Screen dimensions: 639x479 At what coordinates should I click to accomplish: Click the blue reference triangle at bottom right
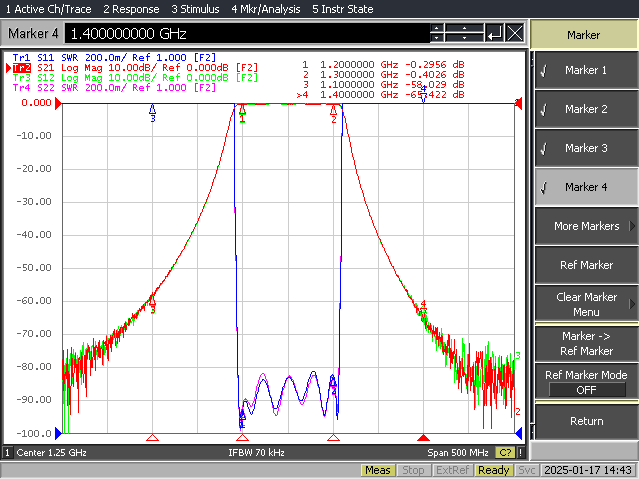pyautogui.click(x=519, y=433)
